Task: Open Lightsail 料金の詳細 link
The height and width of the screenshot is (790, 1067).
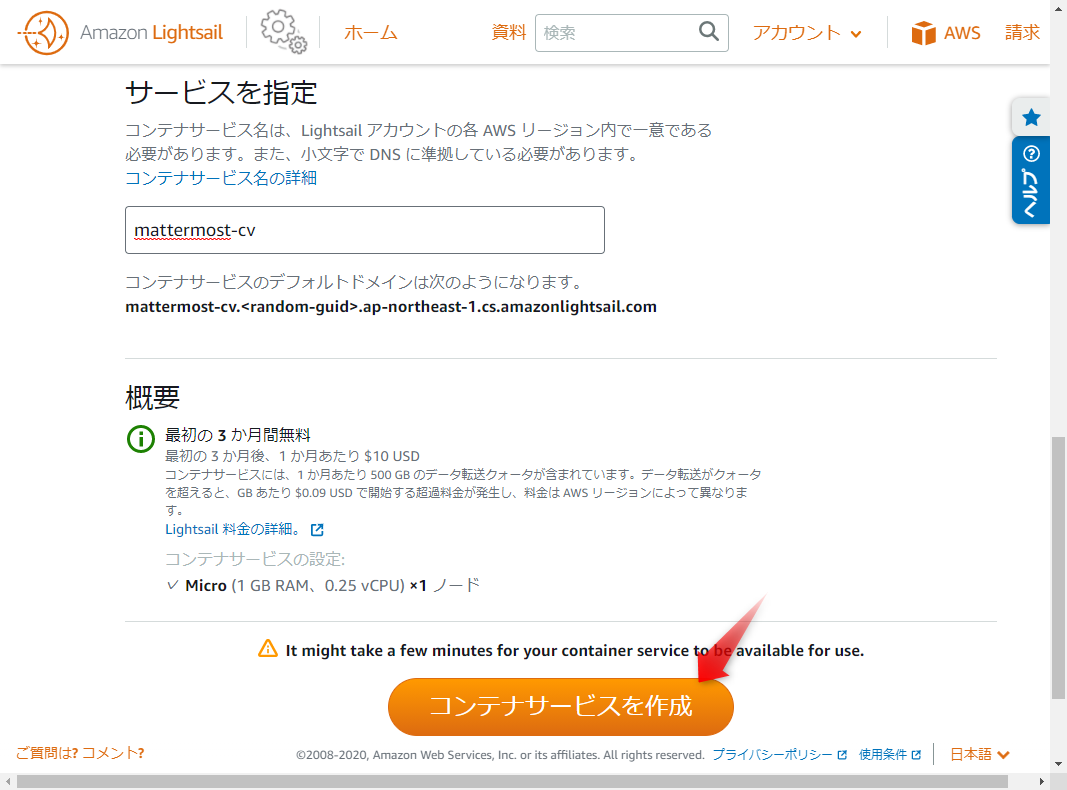Action: (x=232, y=529)
